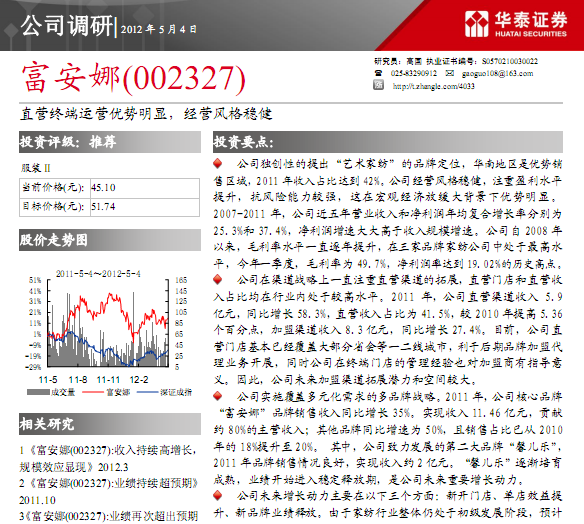Click the 165 label on chart right axis
The height and width of the screenshot is (524, 584).
click(x=181, y=280)
